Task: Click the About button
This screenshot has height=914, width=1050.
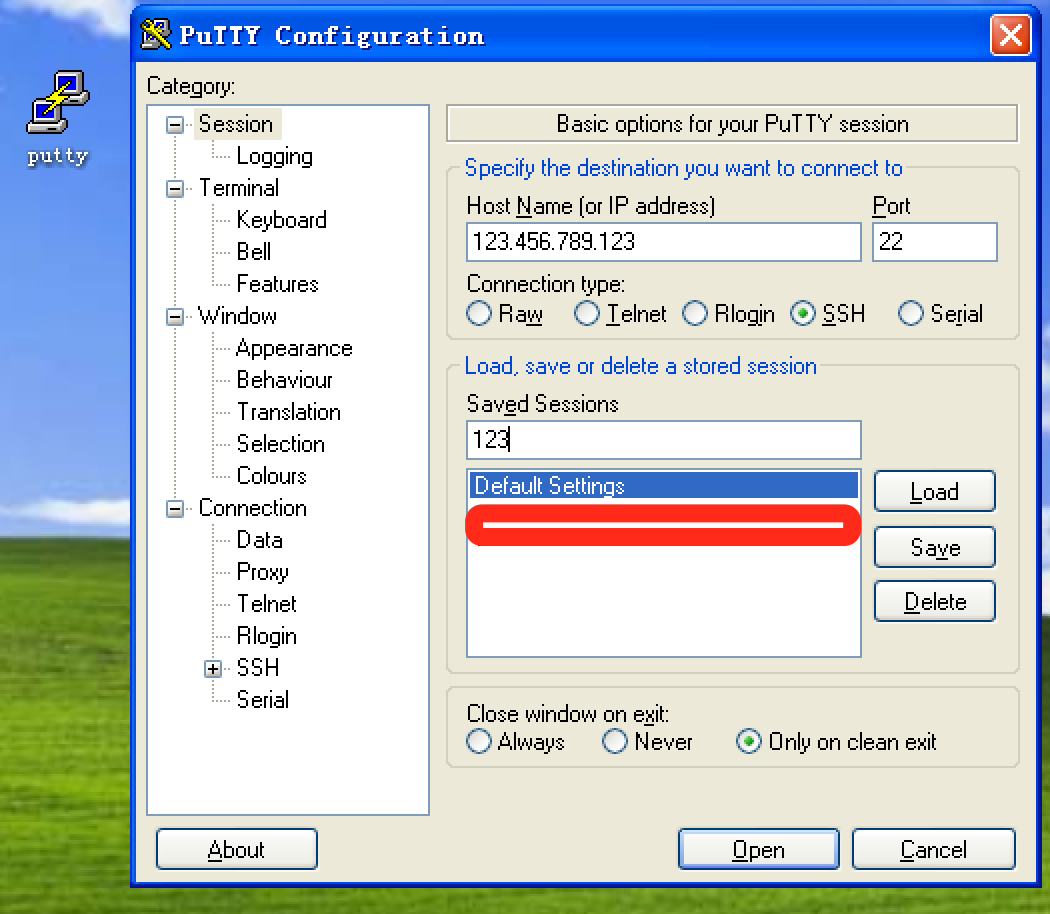Action: [236, 849]
